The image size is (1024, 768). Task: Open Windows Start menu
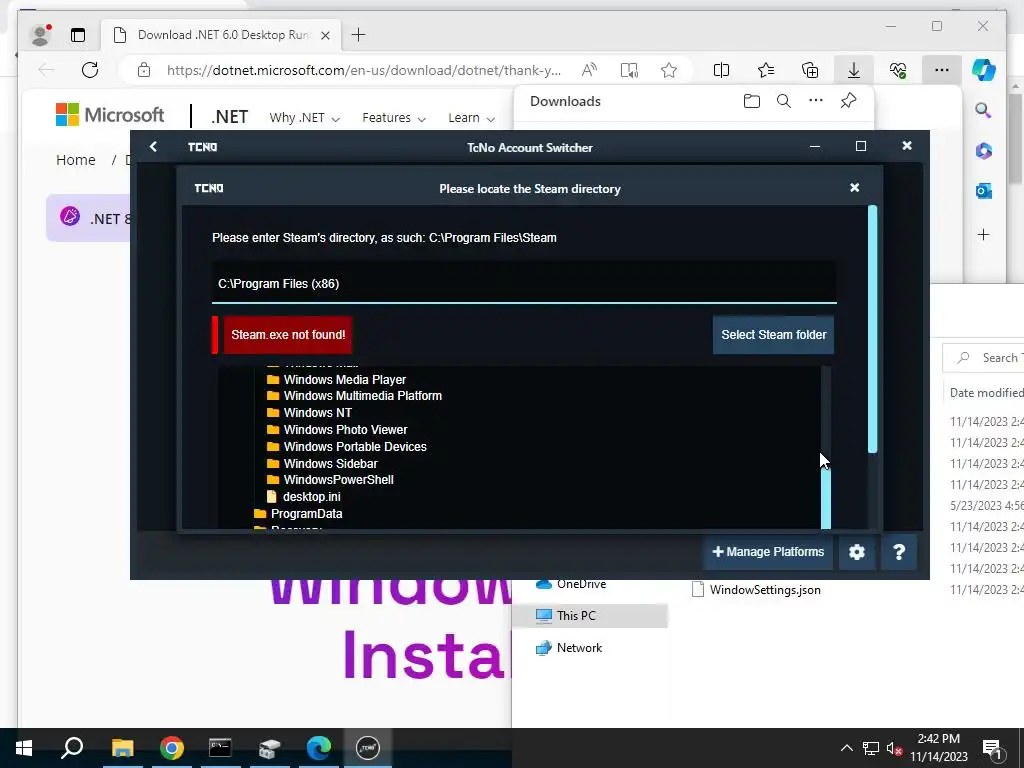(x=24, y=748)
